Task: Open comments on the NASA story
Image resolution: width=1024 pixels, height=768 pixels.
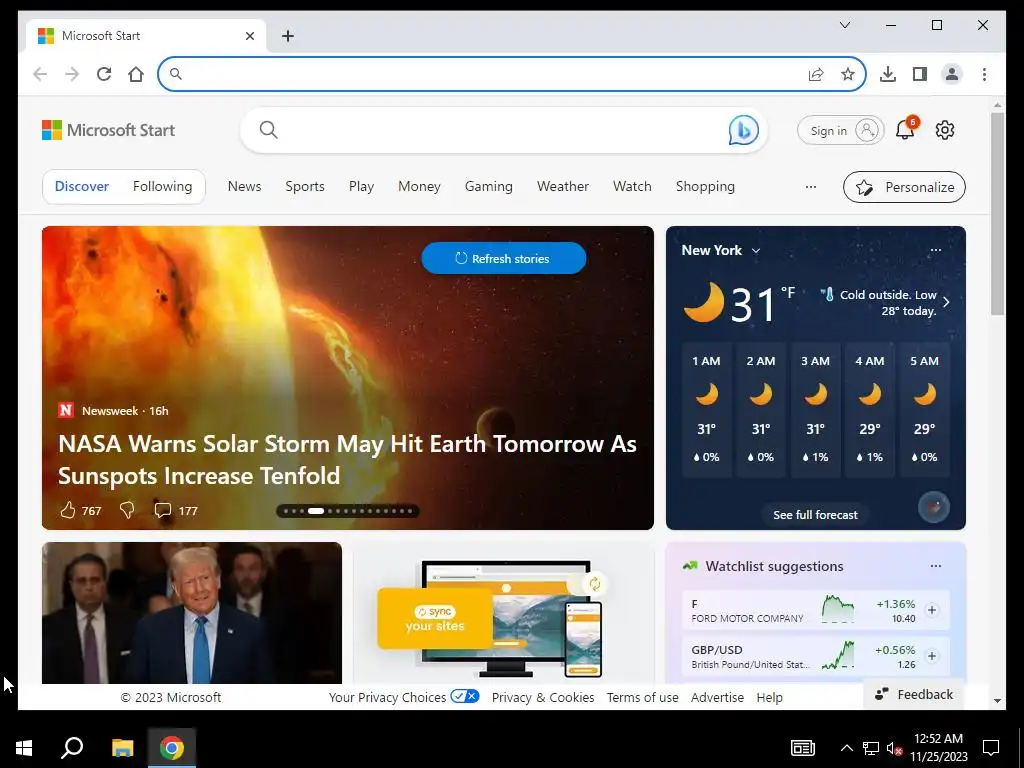Action: [x=162, y=510]
